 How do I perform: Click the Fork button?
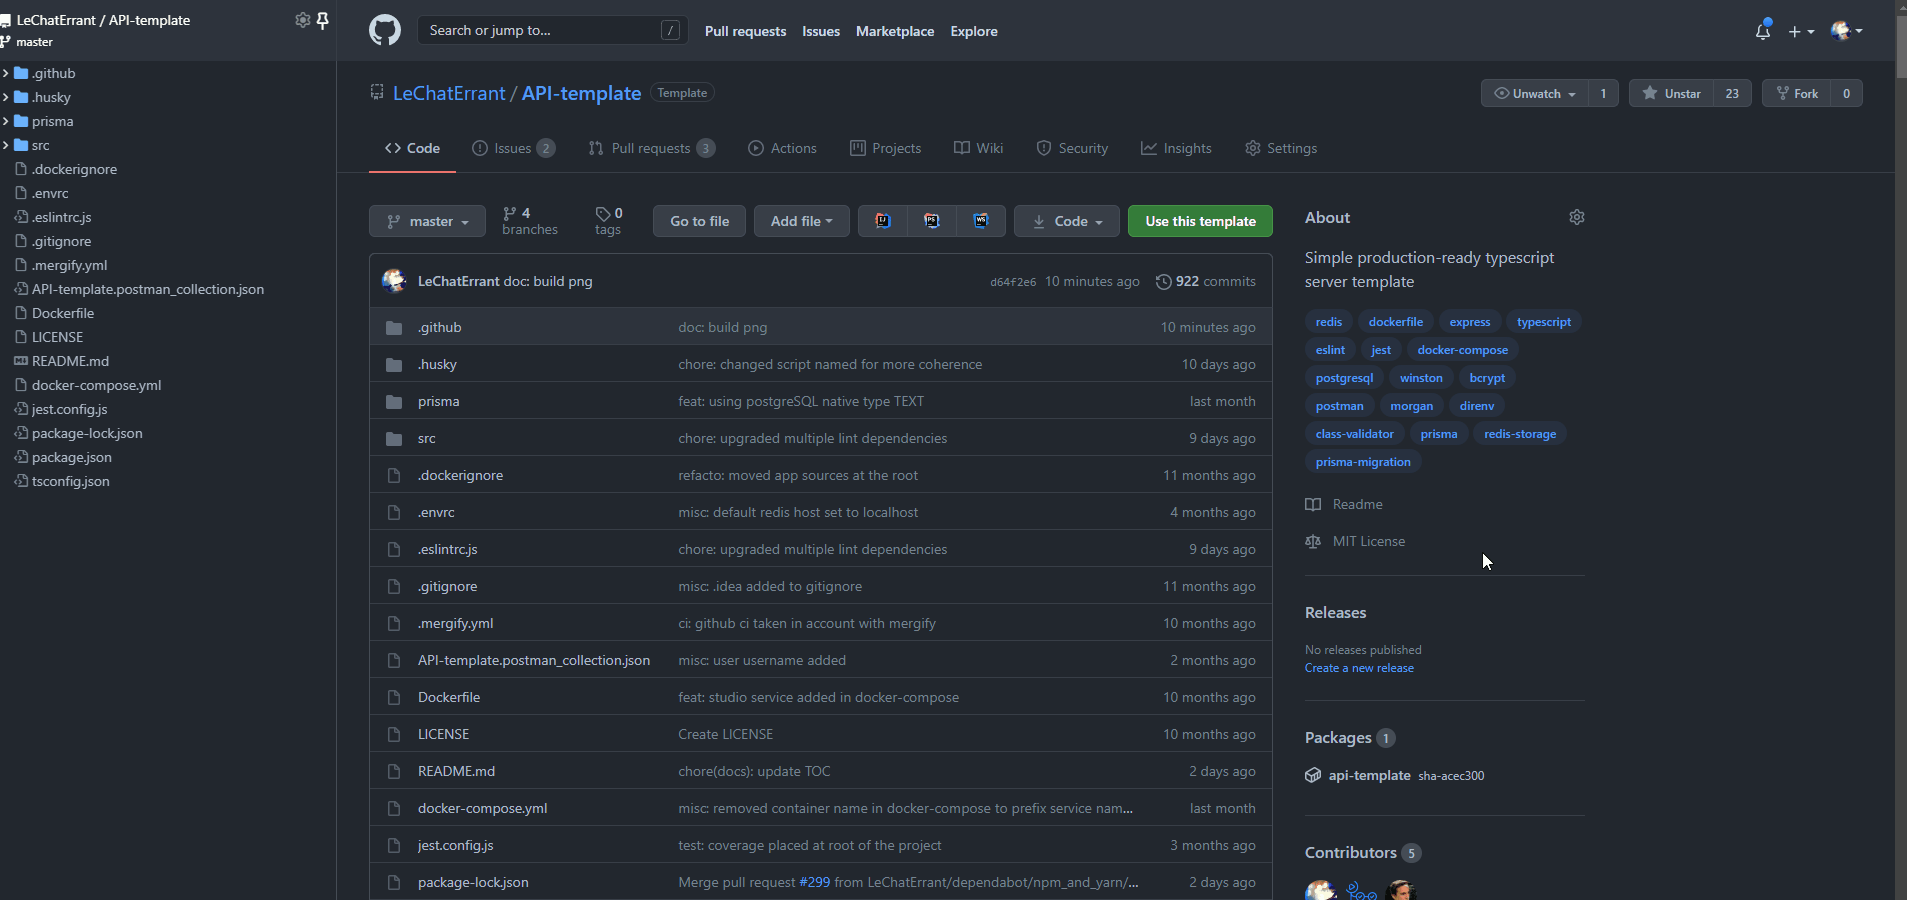tap(1797, 93)
